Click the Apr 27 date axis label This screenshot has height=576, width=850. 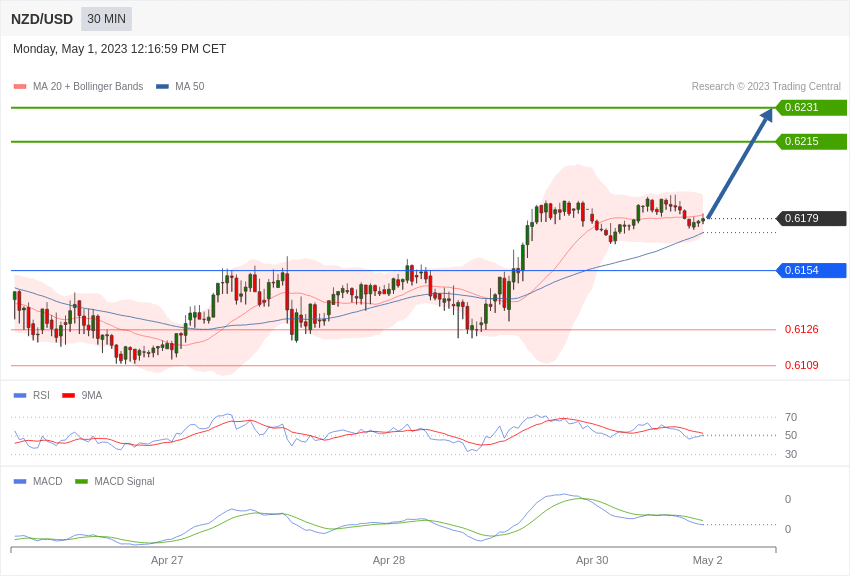pyautogui.click(x=167, y=560)
